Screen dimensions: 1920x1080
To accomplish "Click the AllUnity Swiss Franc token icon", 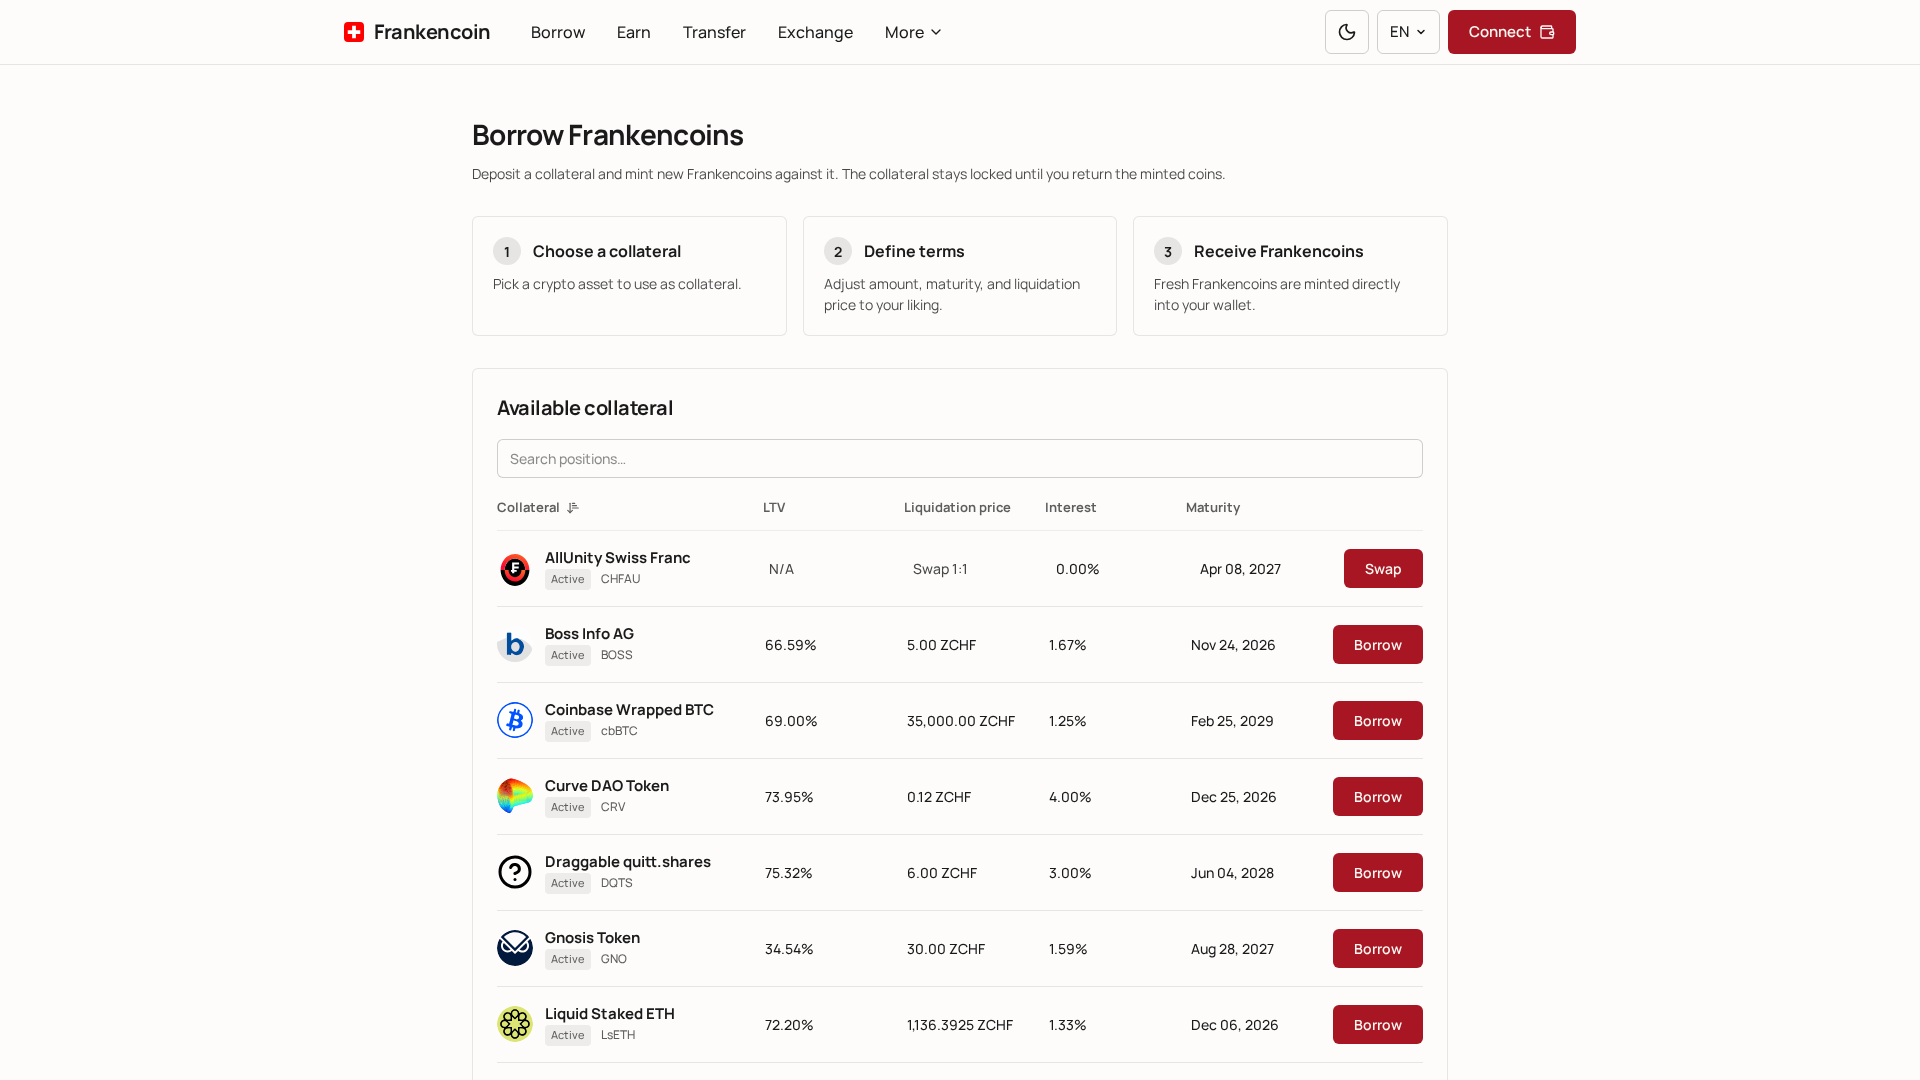I will pos(515,569).
